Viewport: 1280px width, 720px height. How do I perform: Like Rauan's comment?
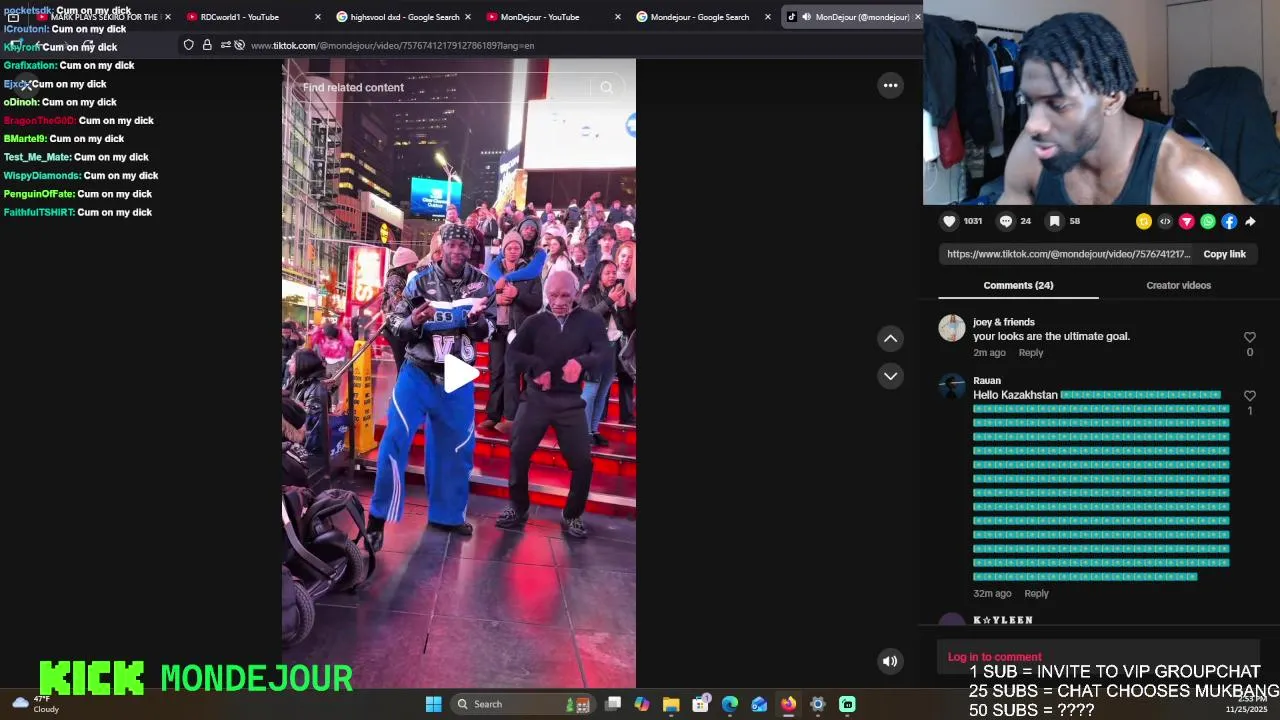tap(1249, 396)
